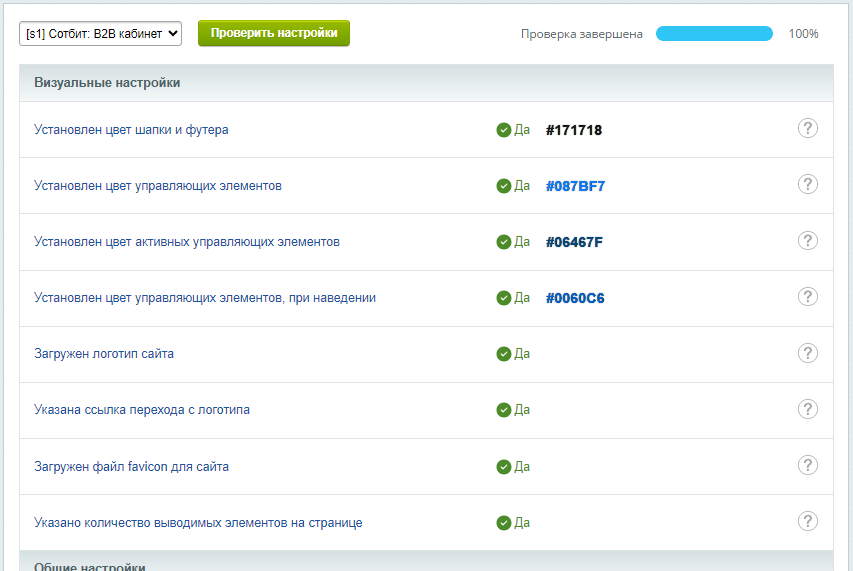Viewport: 853px width, 571px height.
Task: Click Да status in header and footer color row
Action: [522, 130]
